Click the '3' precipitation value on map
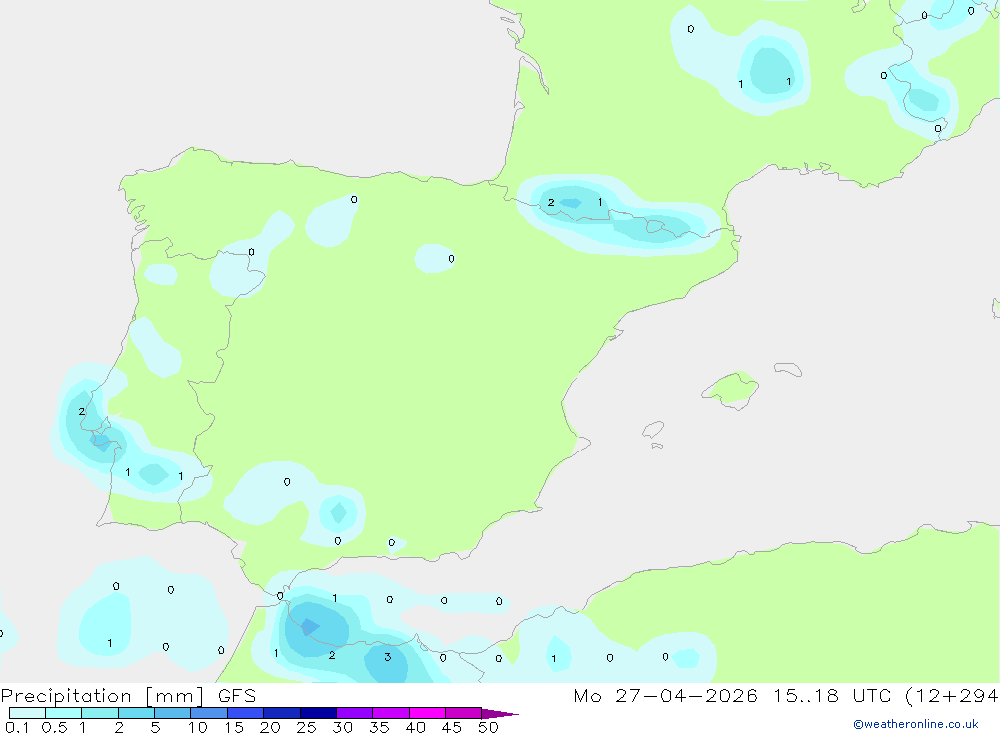 387,656
